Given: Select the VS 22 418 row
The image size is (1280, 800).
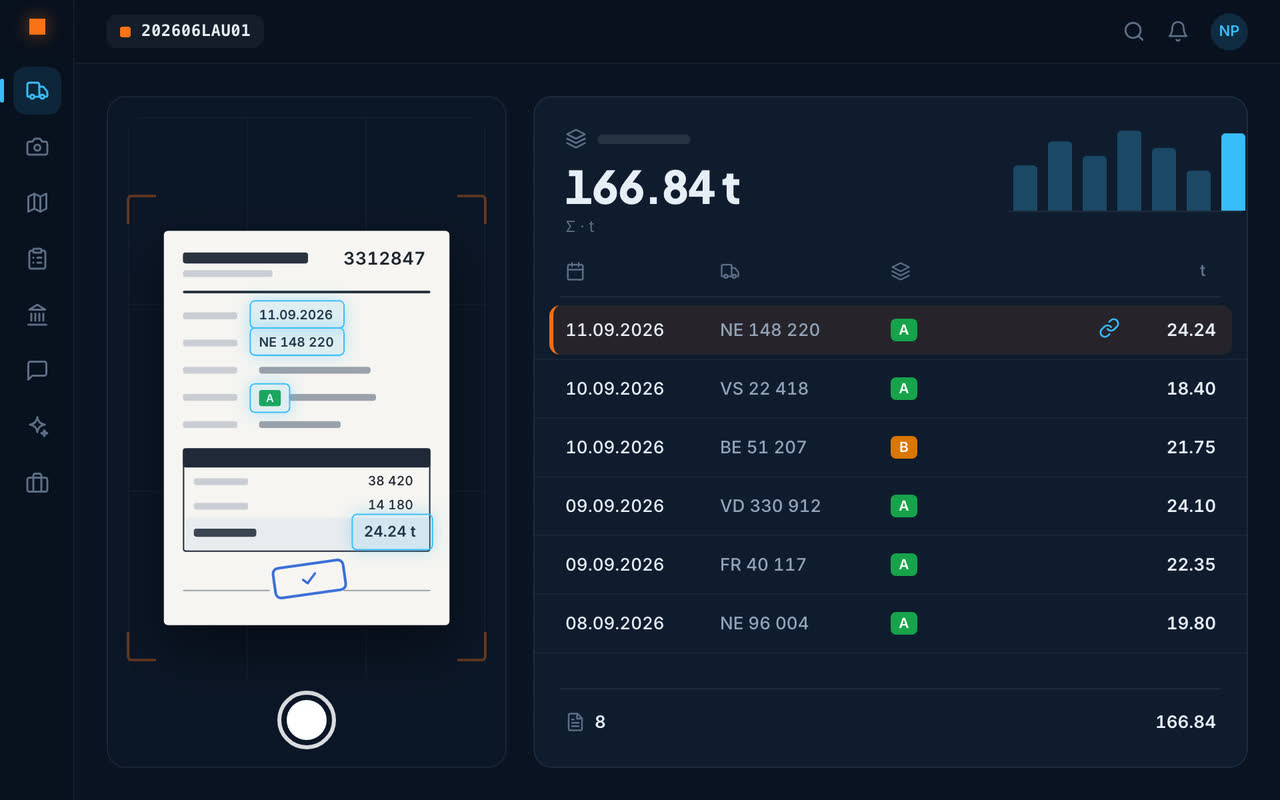Looking at the screenshot, I should coord(891,389).
